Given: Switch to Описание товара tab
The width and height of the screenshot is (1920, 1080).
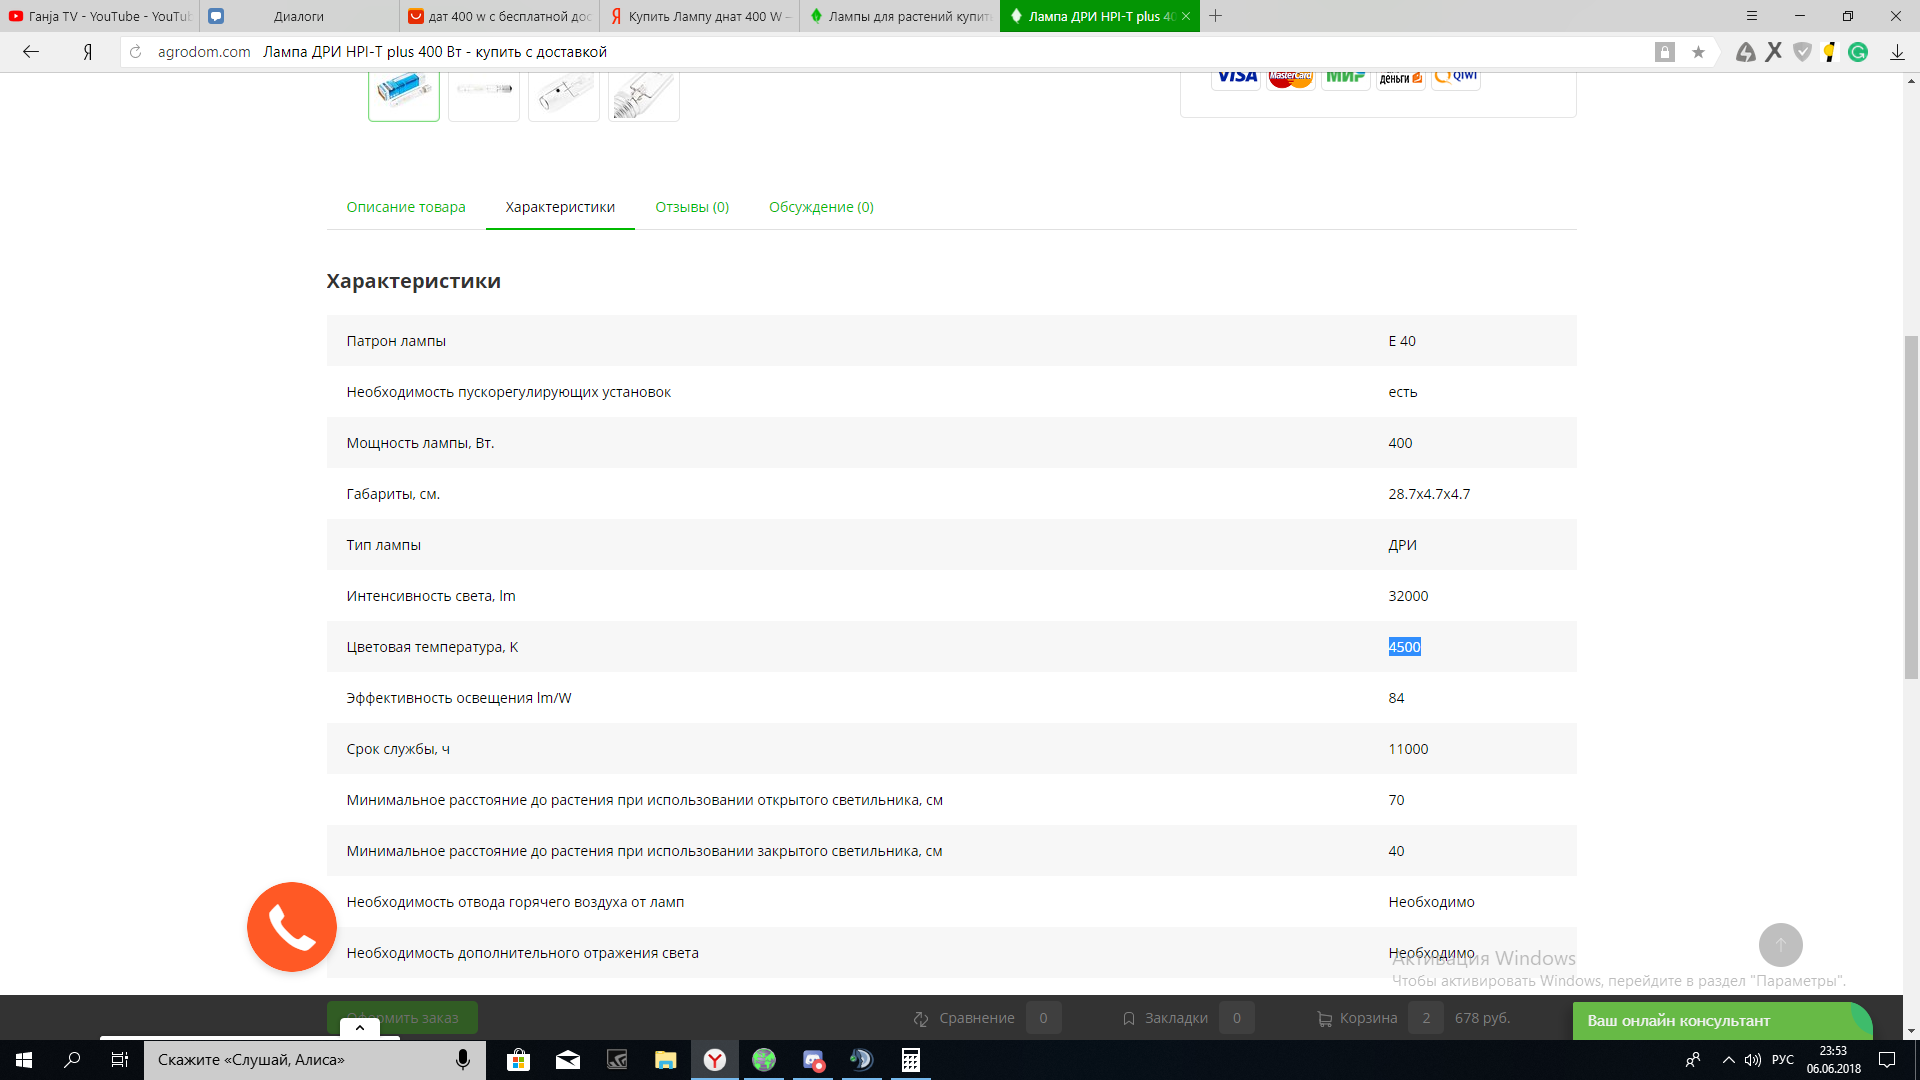Looking at the screenshot, I should pos(406,207).
